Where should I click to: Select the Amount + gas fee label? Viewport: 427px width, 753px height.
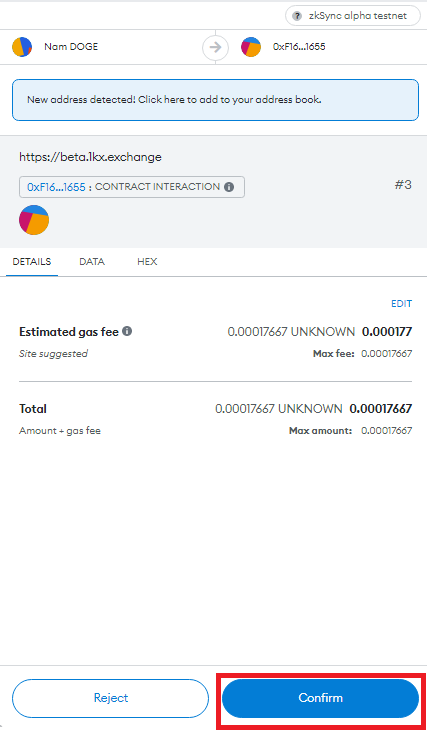[60, 431]
